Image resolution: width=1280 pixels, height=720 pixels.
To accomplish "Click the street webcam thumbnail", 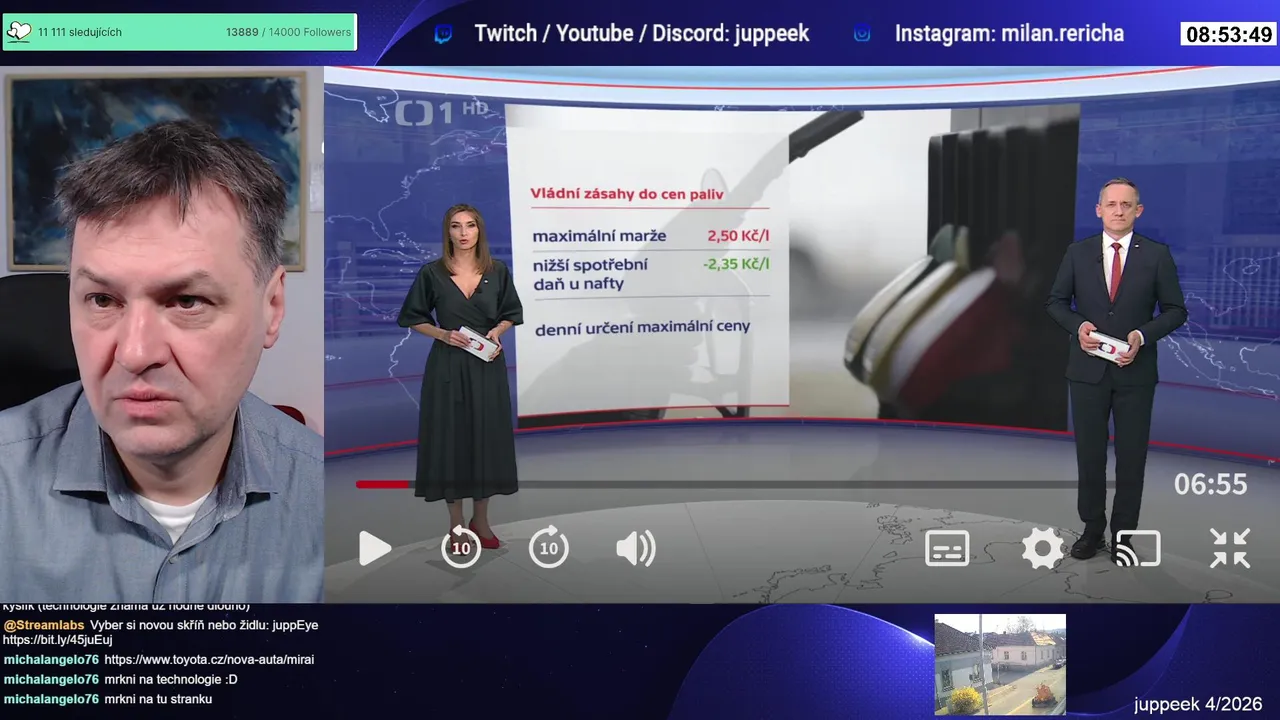I will click(1000, 665).
